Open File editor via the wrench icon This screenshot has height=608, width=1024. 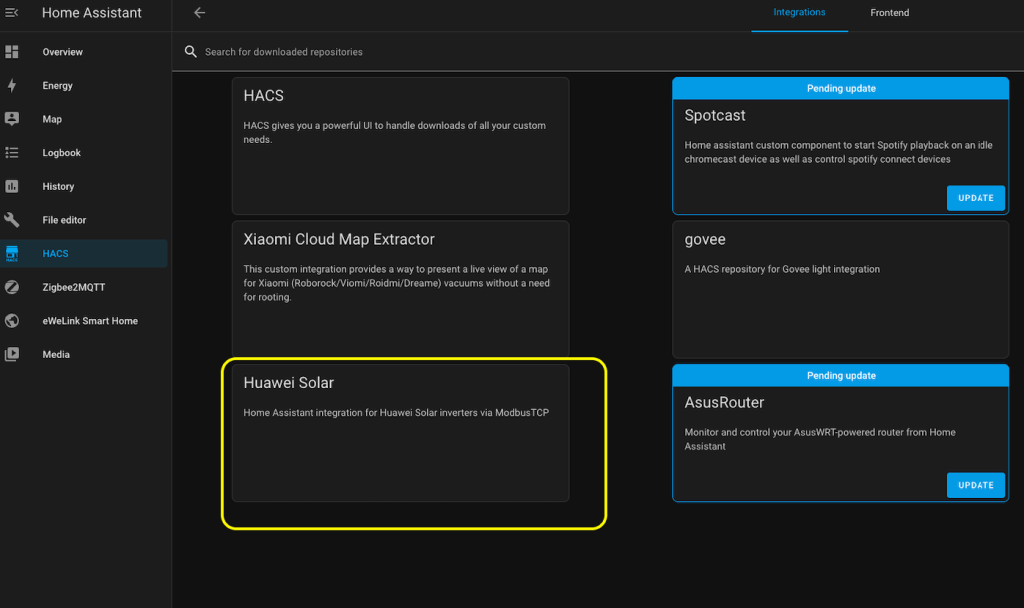click(x=12, y=220)
